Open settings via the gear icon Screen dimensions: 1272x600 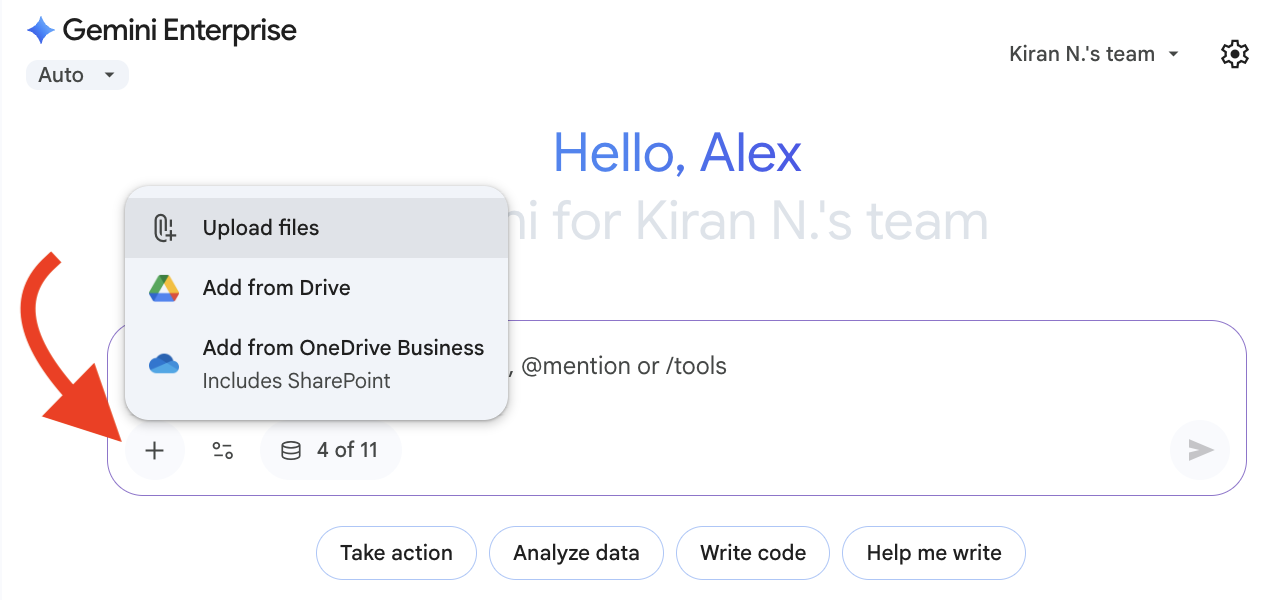tap(1234, 54)
